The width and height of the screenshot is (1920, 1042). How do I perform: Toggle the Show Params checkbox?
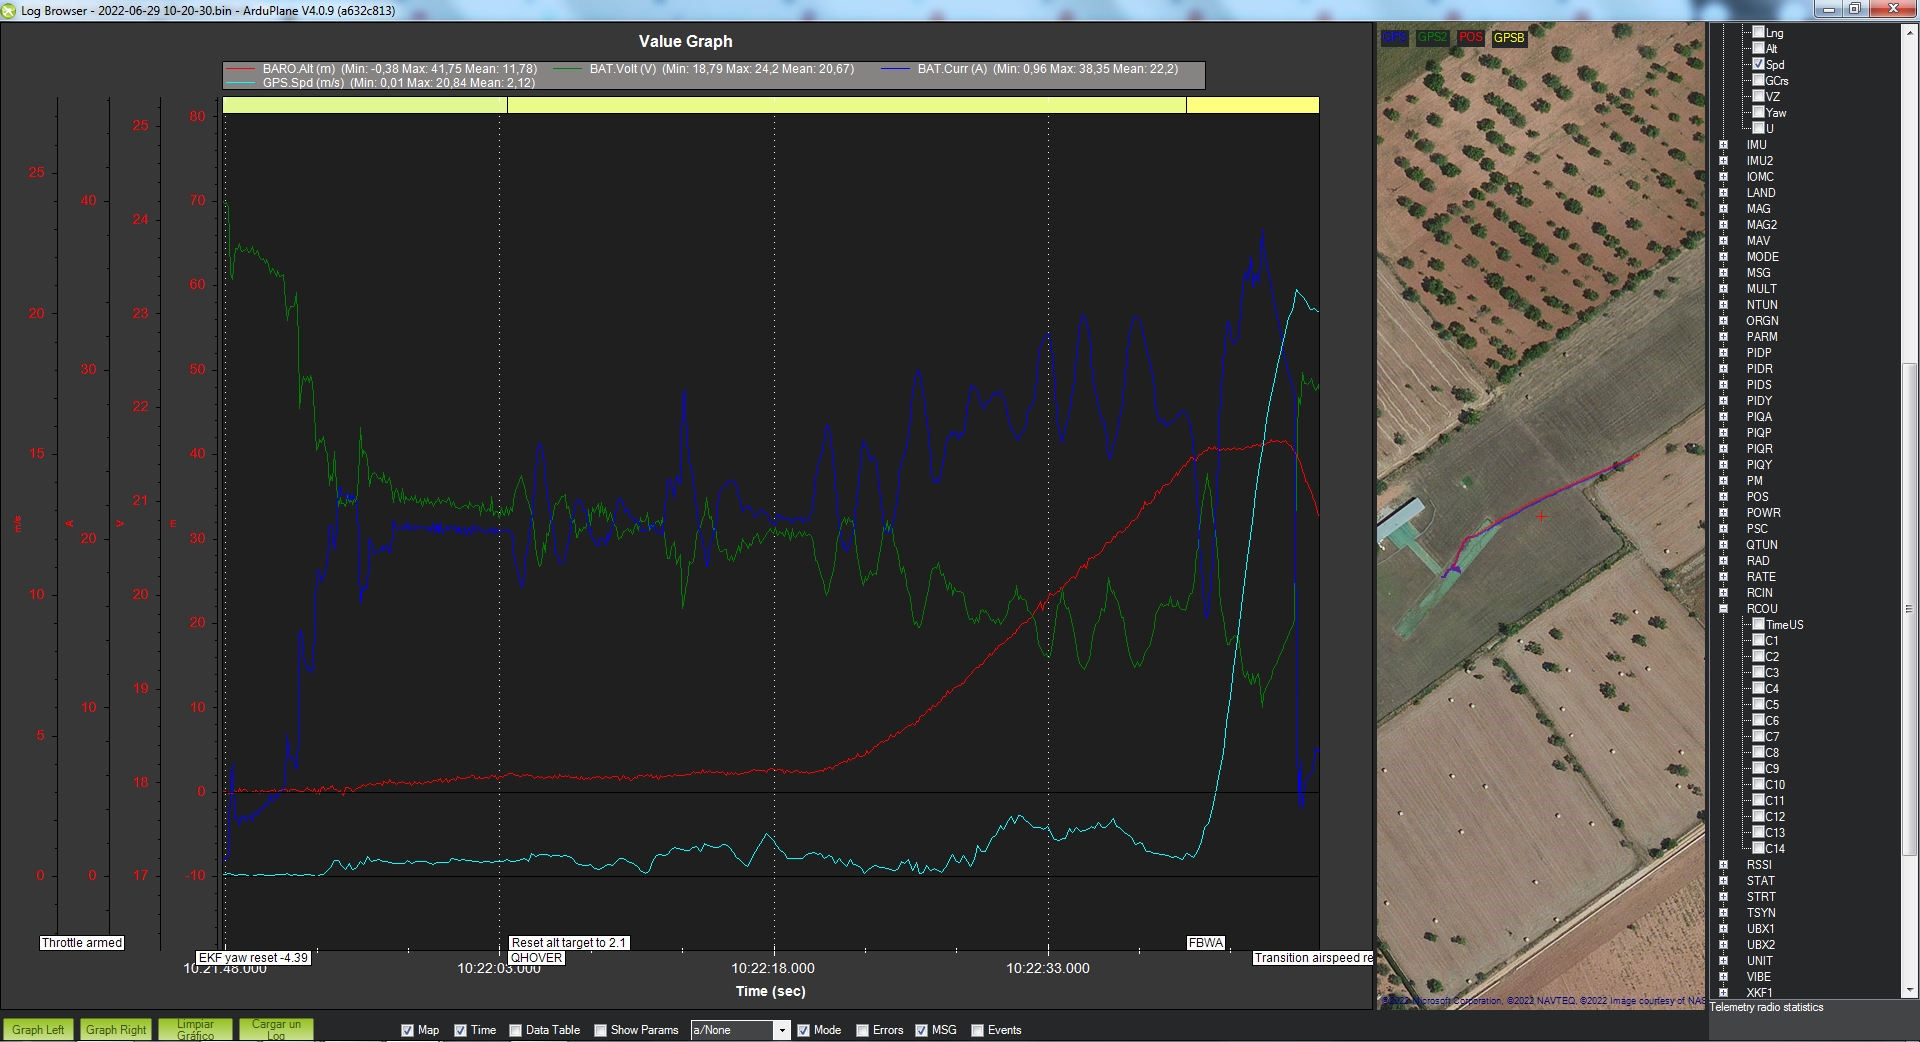point(600,1030)
